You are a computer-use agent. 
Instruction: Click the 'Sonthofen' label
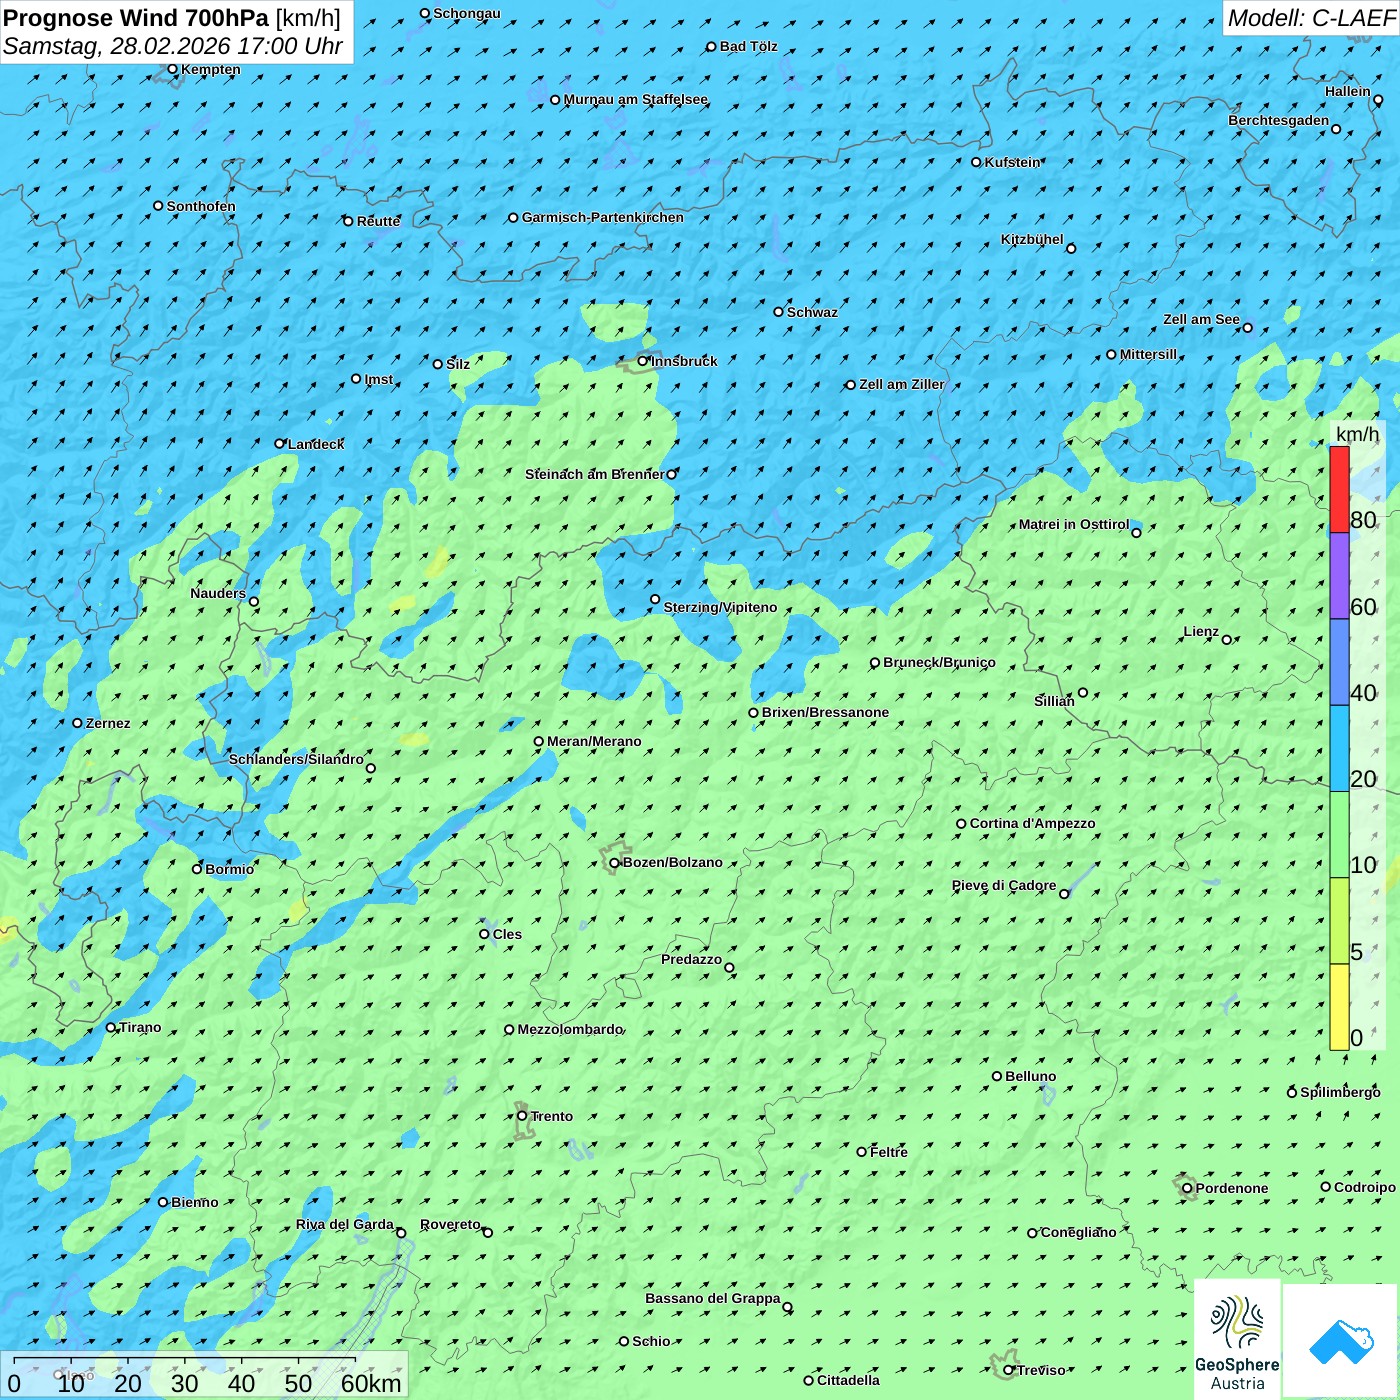201,206
